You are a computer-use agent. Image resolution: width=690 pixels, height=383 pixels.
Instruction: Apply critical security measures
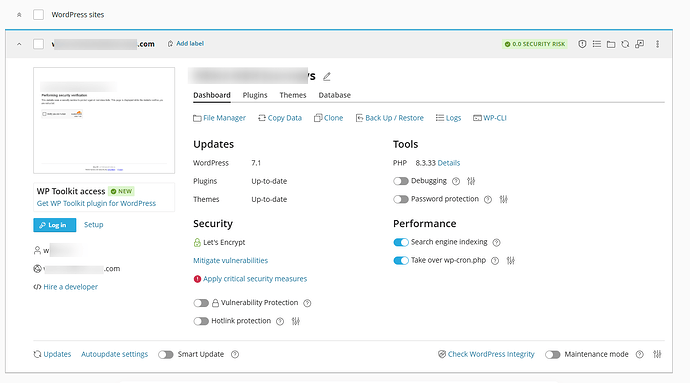pyautogui.click(x=255, y=279)
